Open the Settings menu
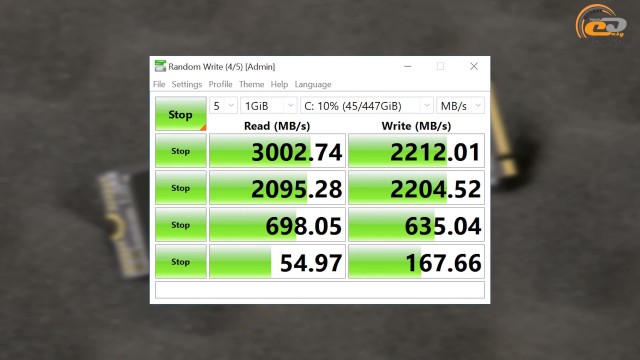Image resolution: width=640 pixels, height=360 pixels. [187, 84]
